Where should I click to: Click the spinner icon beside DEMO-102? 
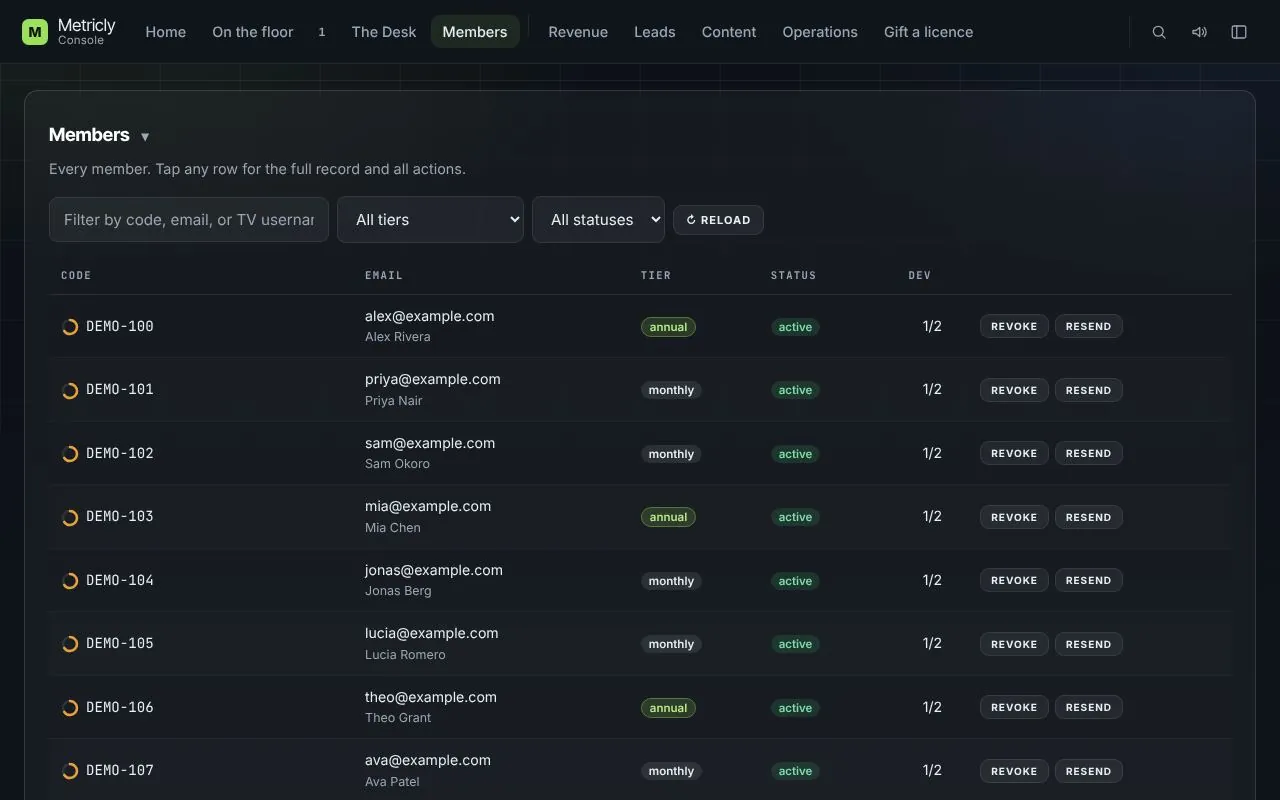tap(70, 454)
